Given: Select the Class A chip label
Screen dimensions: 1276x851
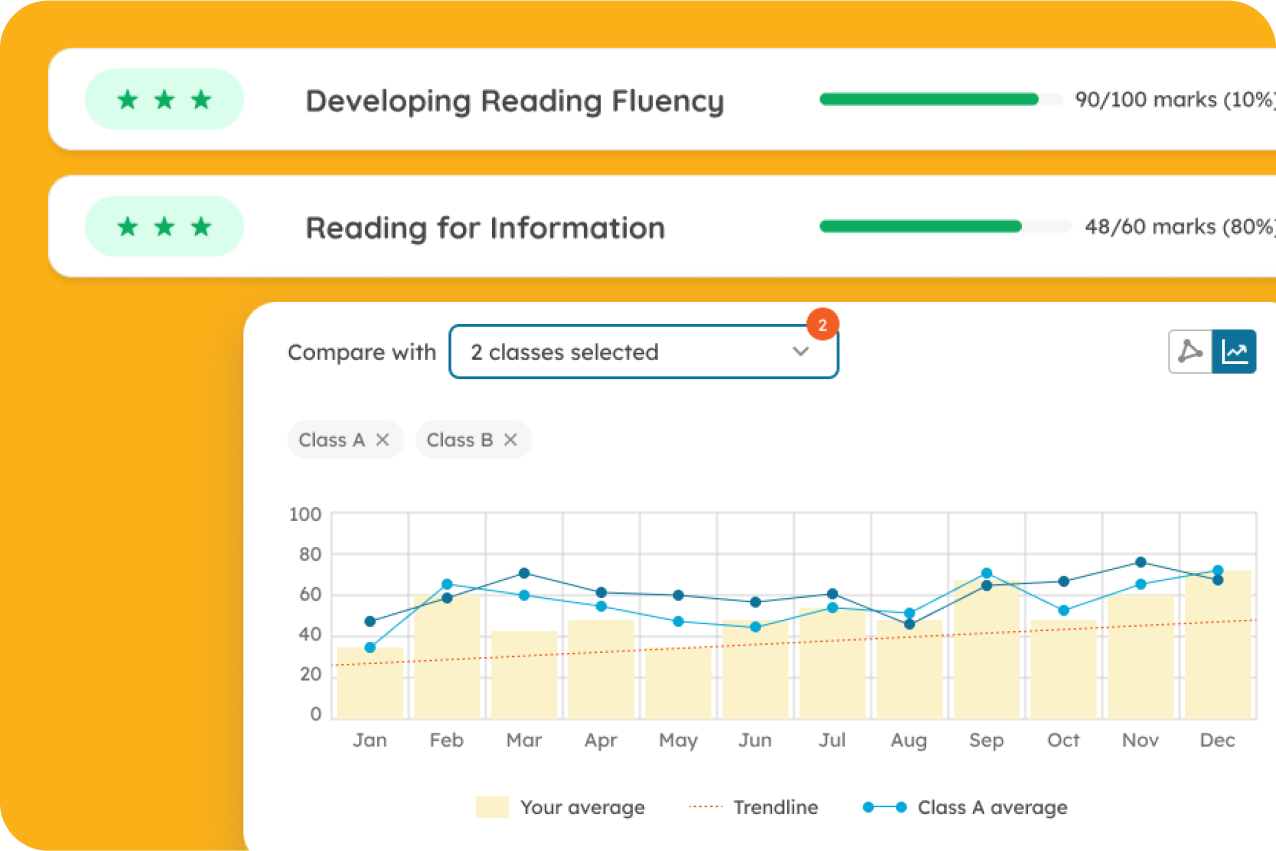Looking at the screenshot, I should [331, 440].
